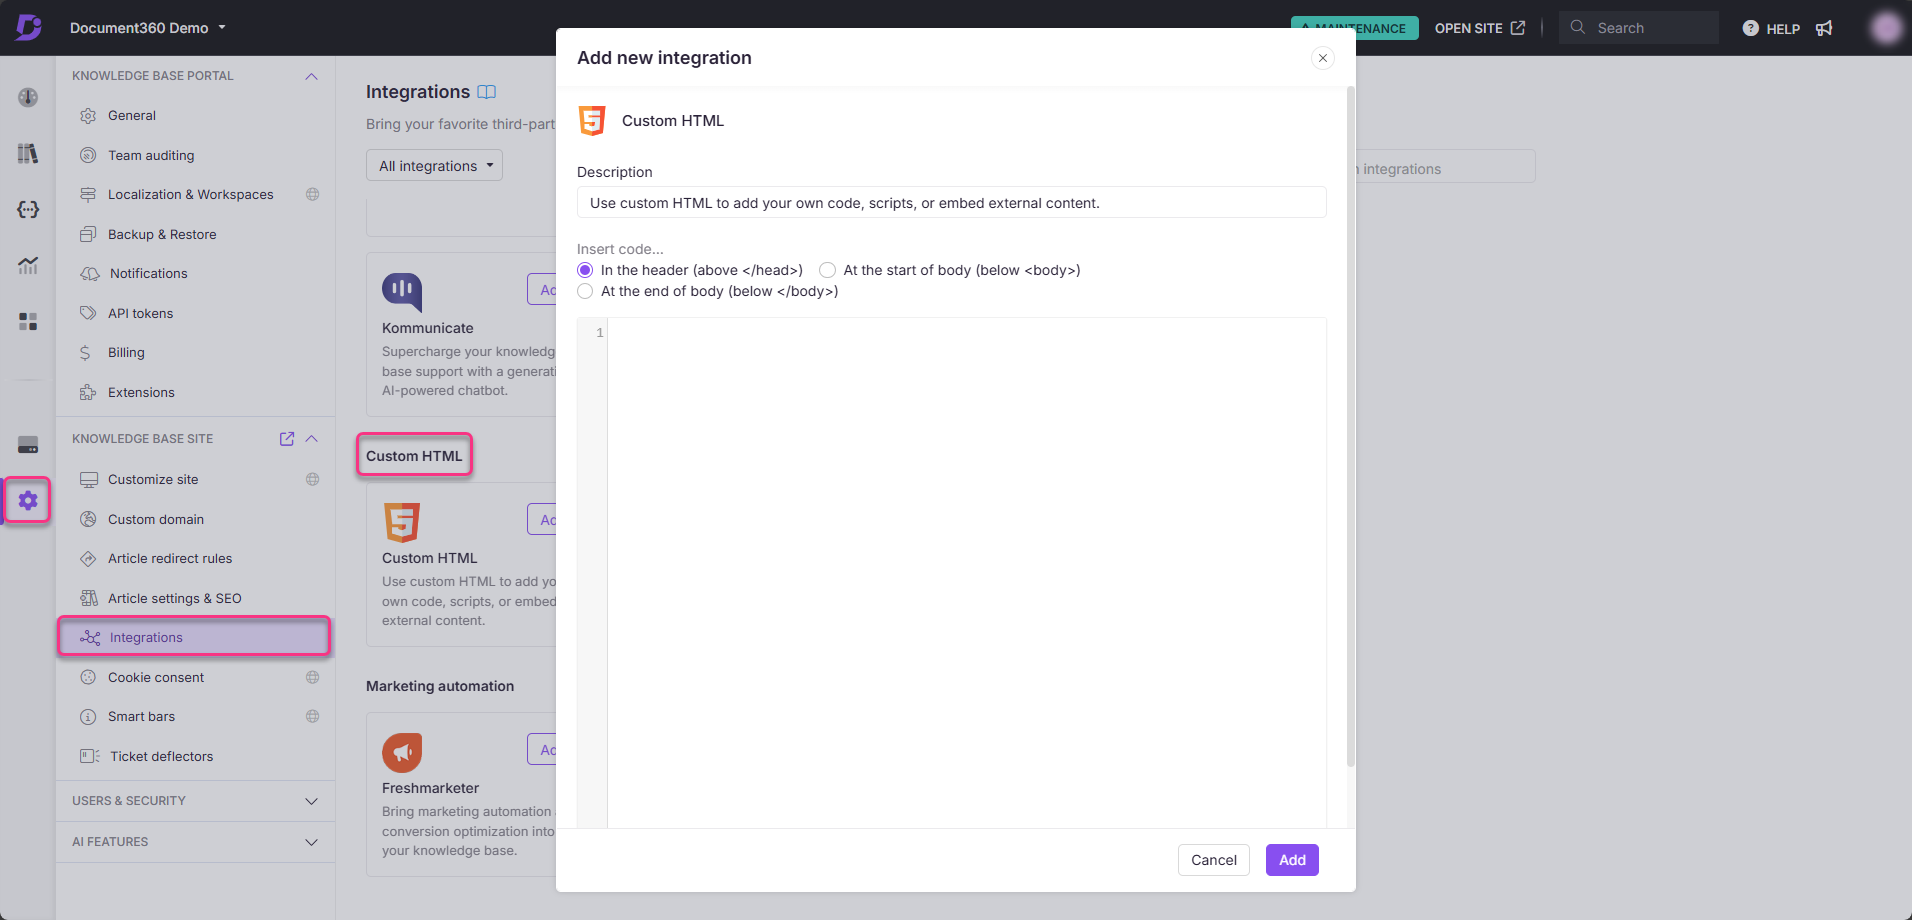This screenshot has height=920, width=1912.
Task: Choose 'At the start of body' option
Action: (827, 270)
